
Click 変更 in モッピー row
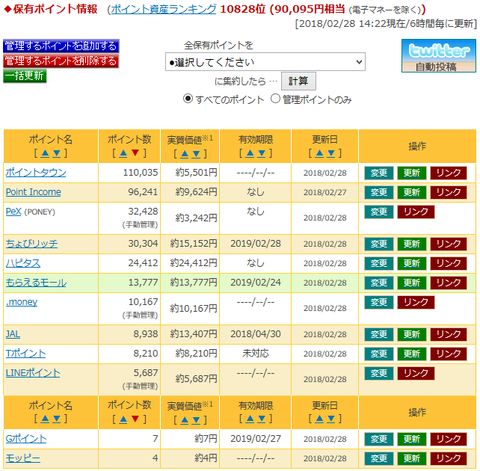coord(379,458)
